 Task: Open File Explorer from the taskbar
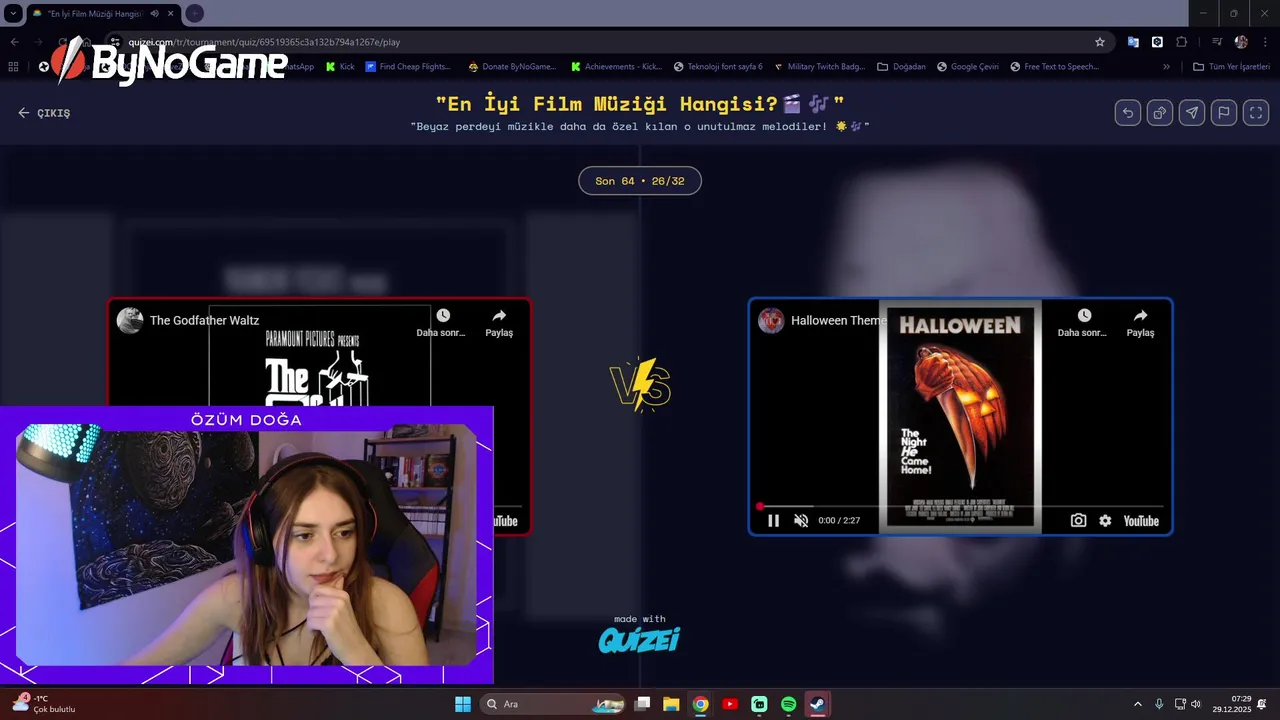pos(671,704)
